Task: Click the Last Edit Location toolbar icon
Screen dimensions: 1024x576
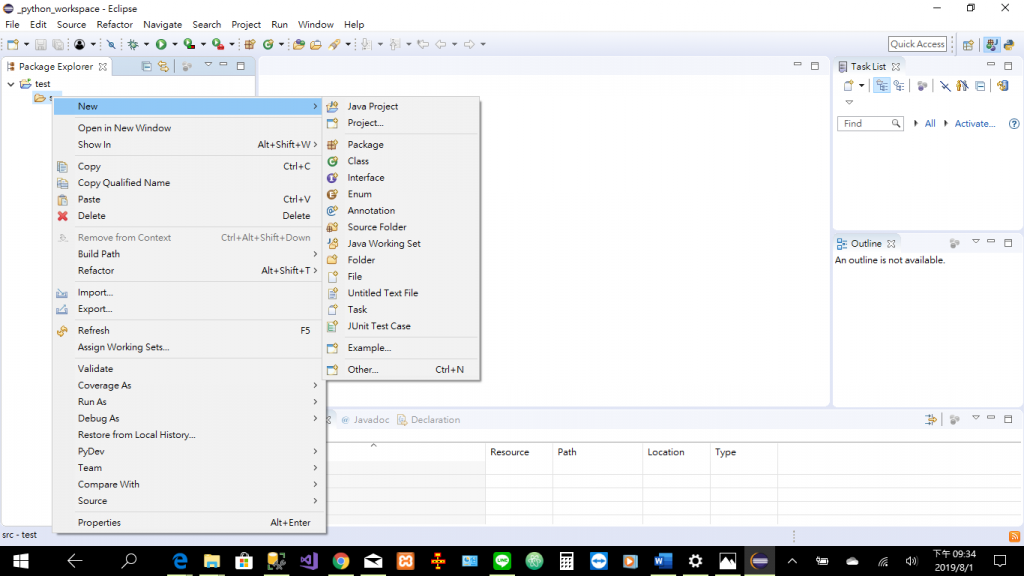Action: pyautogui.click(x=423, y=44)
